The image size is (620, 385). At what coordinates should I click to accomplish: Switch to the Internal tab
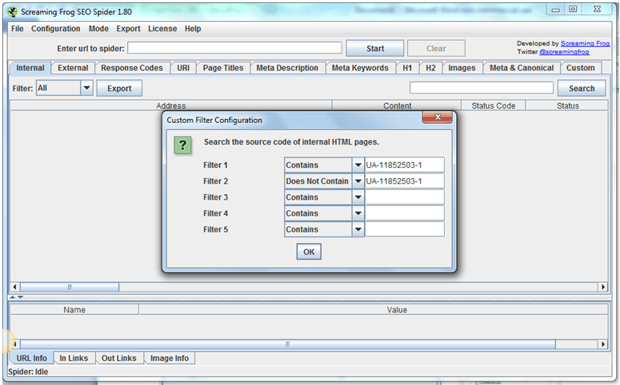click(x=30, y=68)
